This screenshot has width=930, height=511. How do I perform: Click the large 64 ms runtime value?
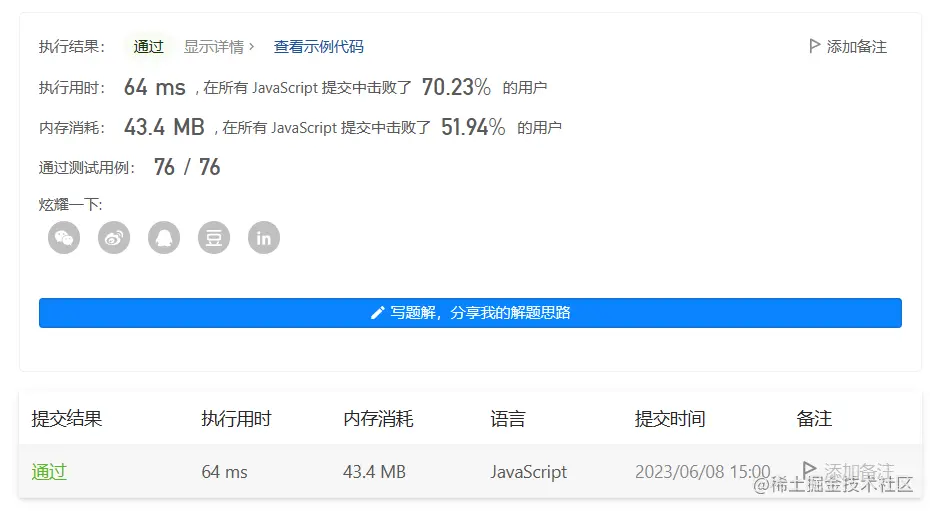pyautogui.click(x=154, y=87)
